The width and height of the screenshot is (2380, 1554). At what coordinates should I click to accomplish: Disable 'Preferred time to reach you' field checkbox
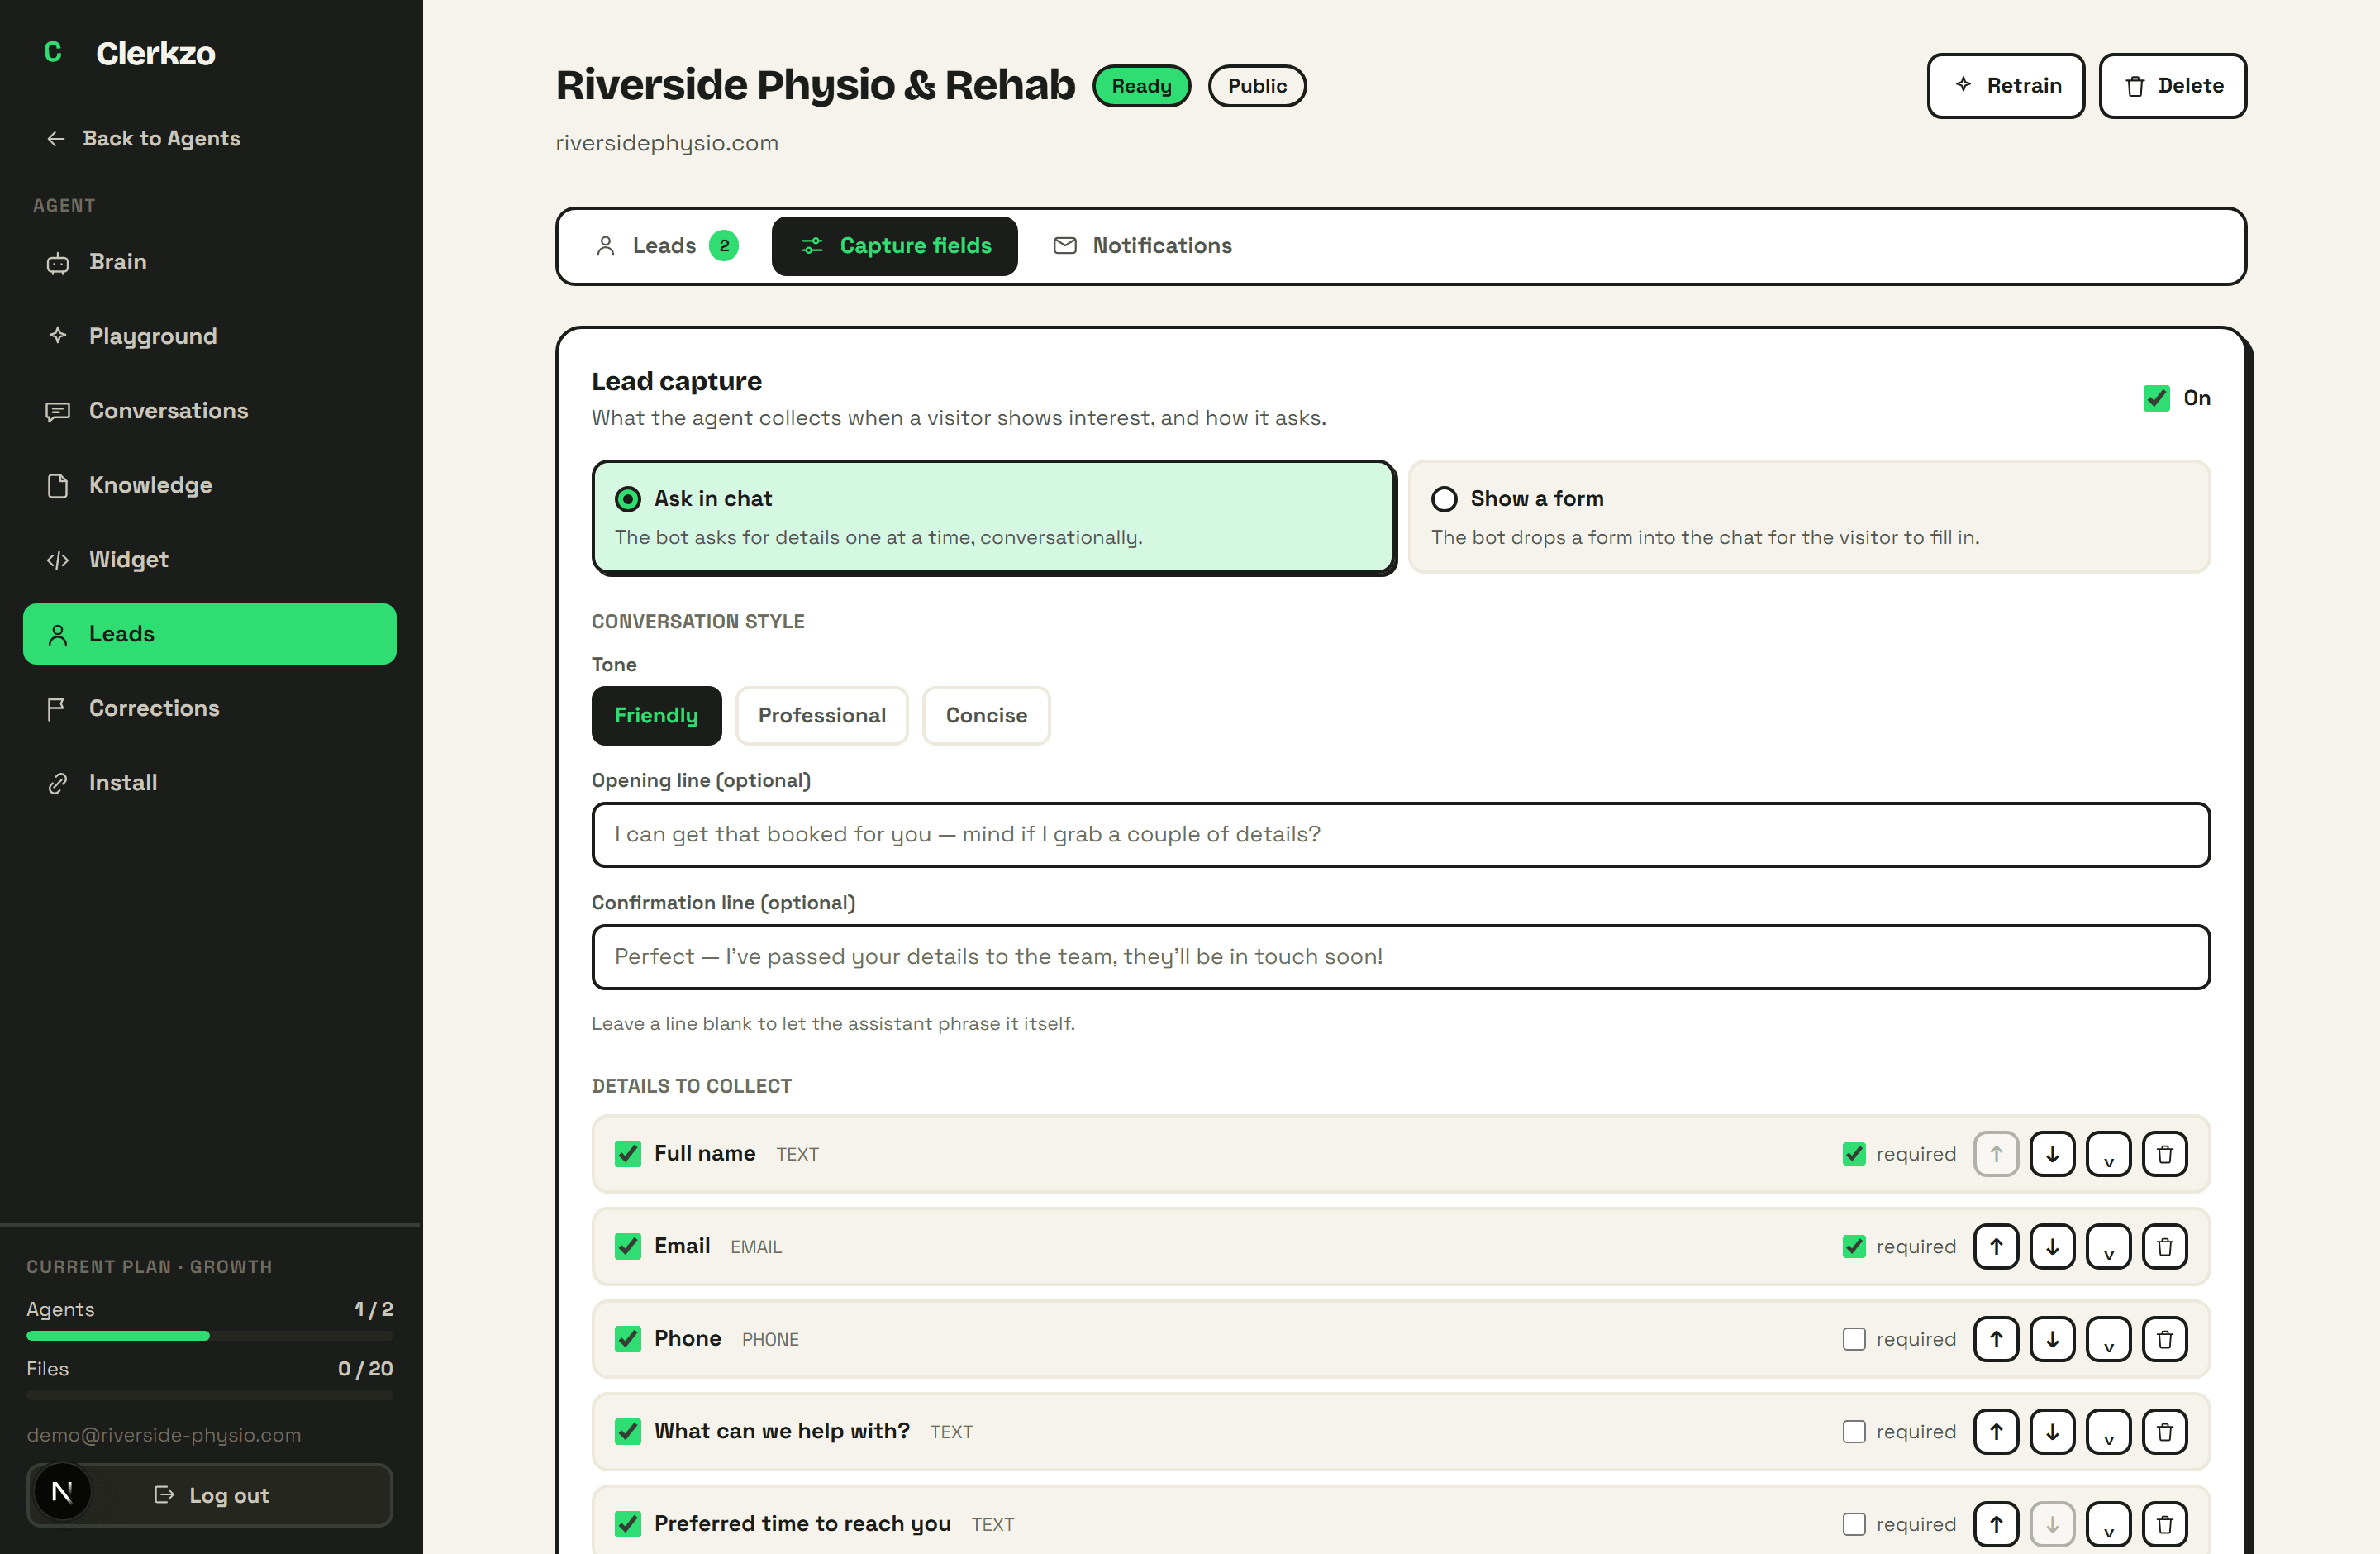(x=628, y=1524)
